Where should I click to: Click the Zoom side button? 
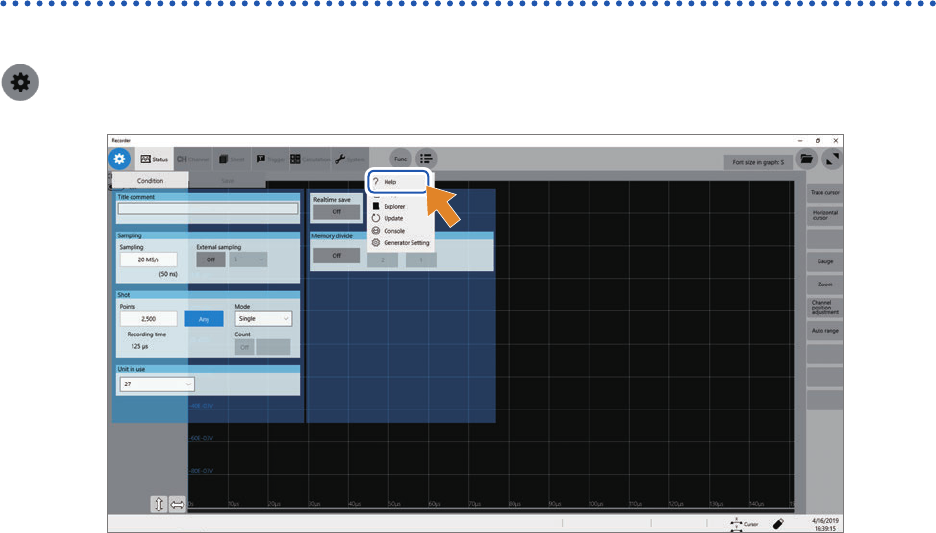pyautogui.click(x=825, y=284)
